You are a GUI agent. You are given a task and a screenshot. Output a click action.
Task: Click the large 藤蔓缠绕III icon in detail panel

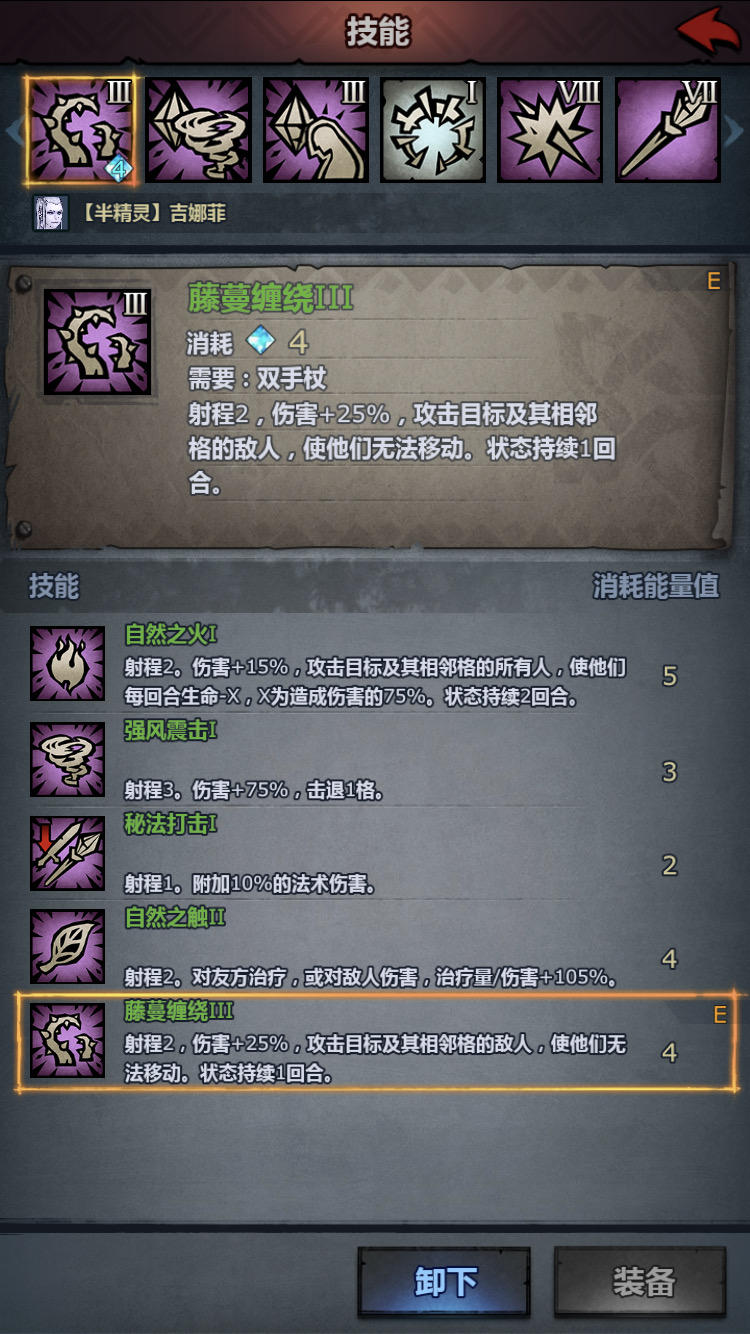click(x=97, y=341)
